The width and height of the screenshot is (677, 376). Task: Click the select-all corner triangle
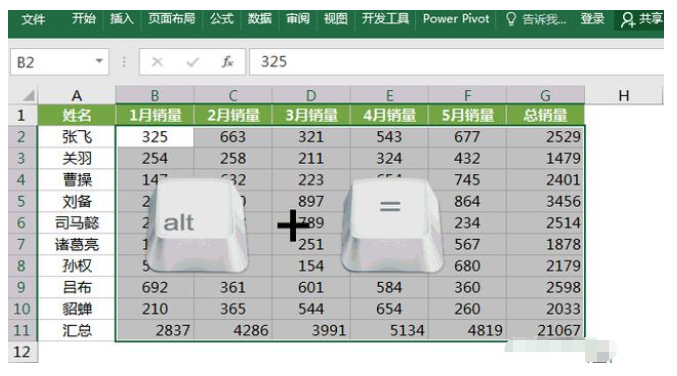point(28,95)
